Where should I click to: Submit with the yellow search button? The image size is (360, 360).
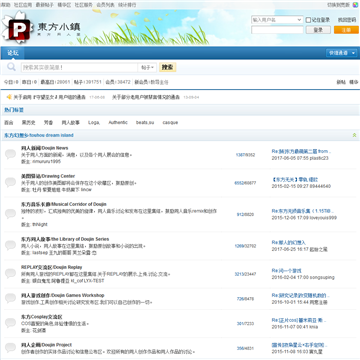click(x=167, y=67)
